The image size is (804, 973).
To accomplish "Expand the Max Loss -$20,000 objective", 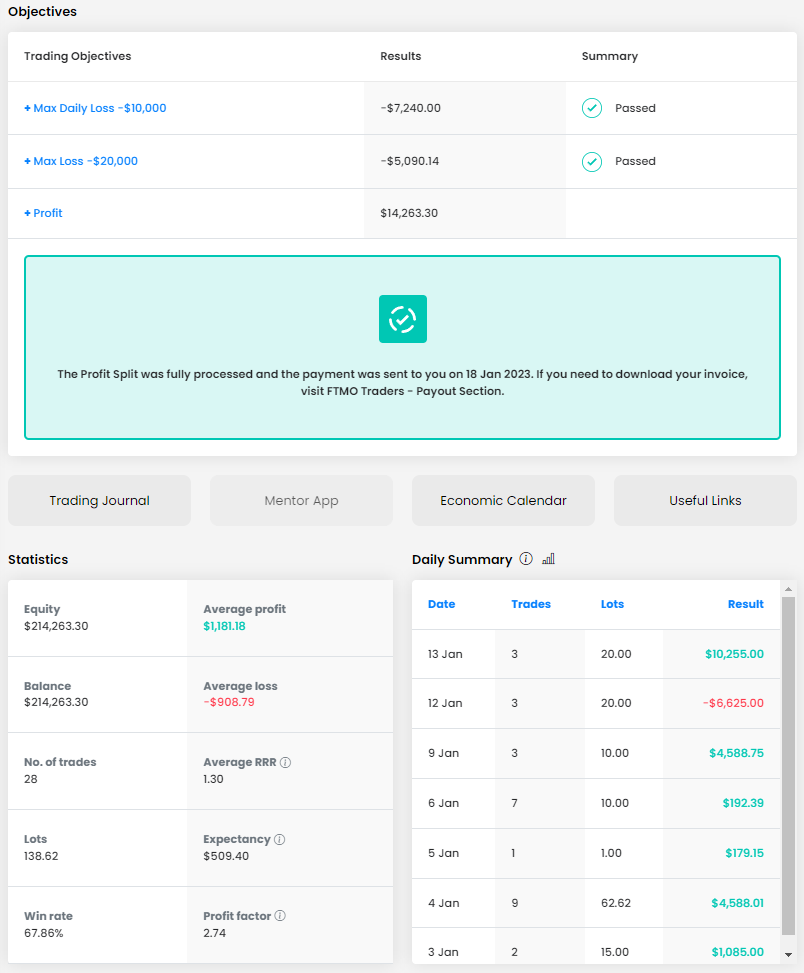I will tap(81, 161).
